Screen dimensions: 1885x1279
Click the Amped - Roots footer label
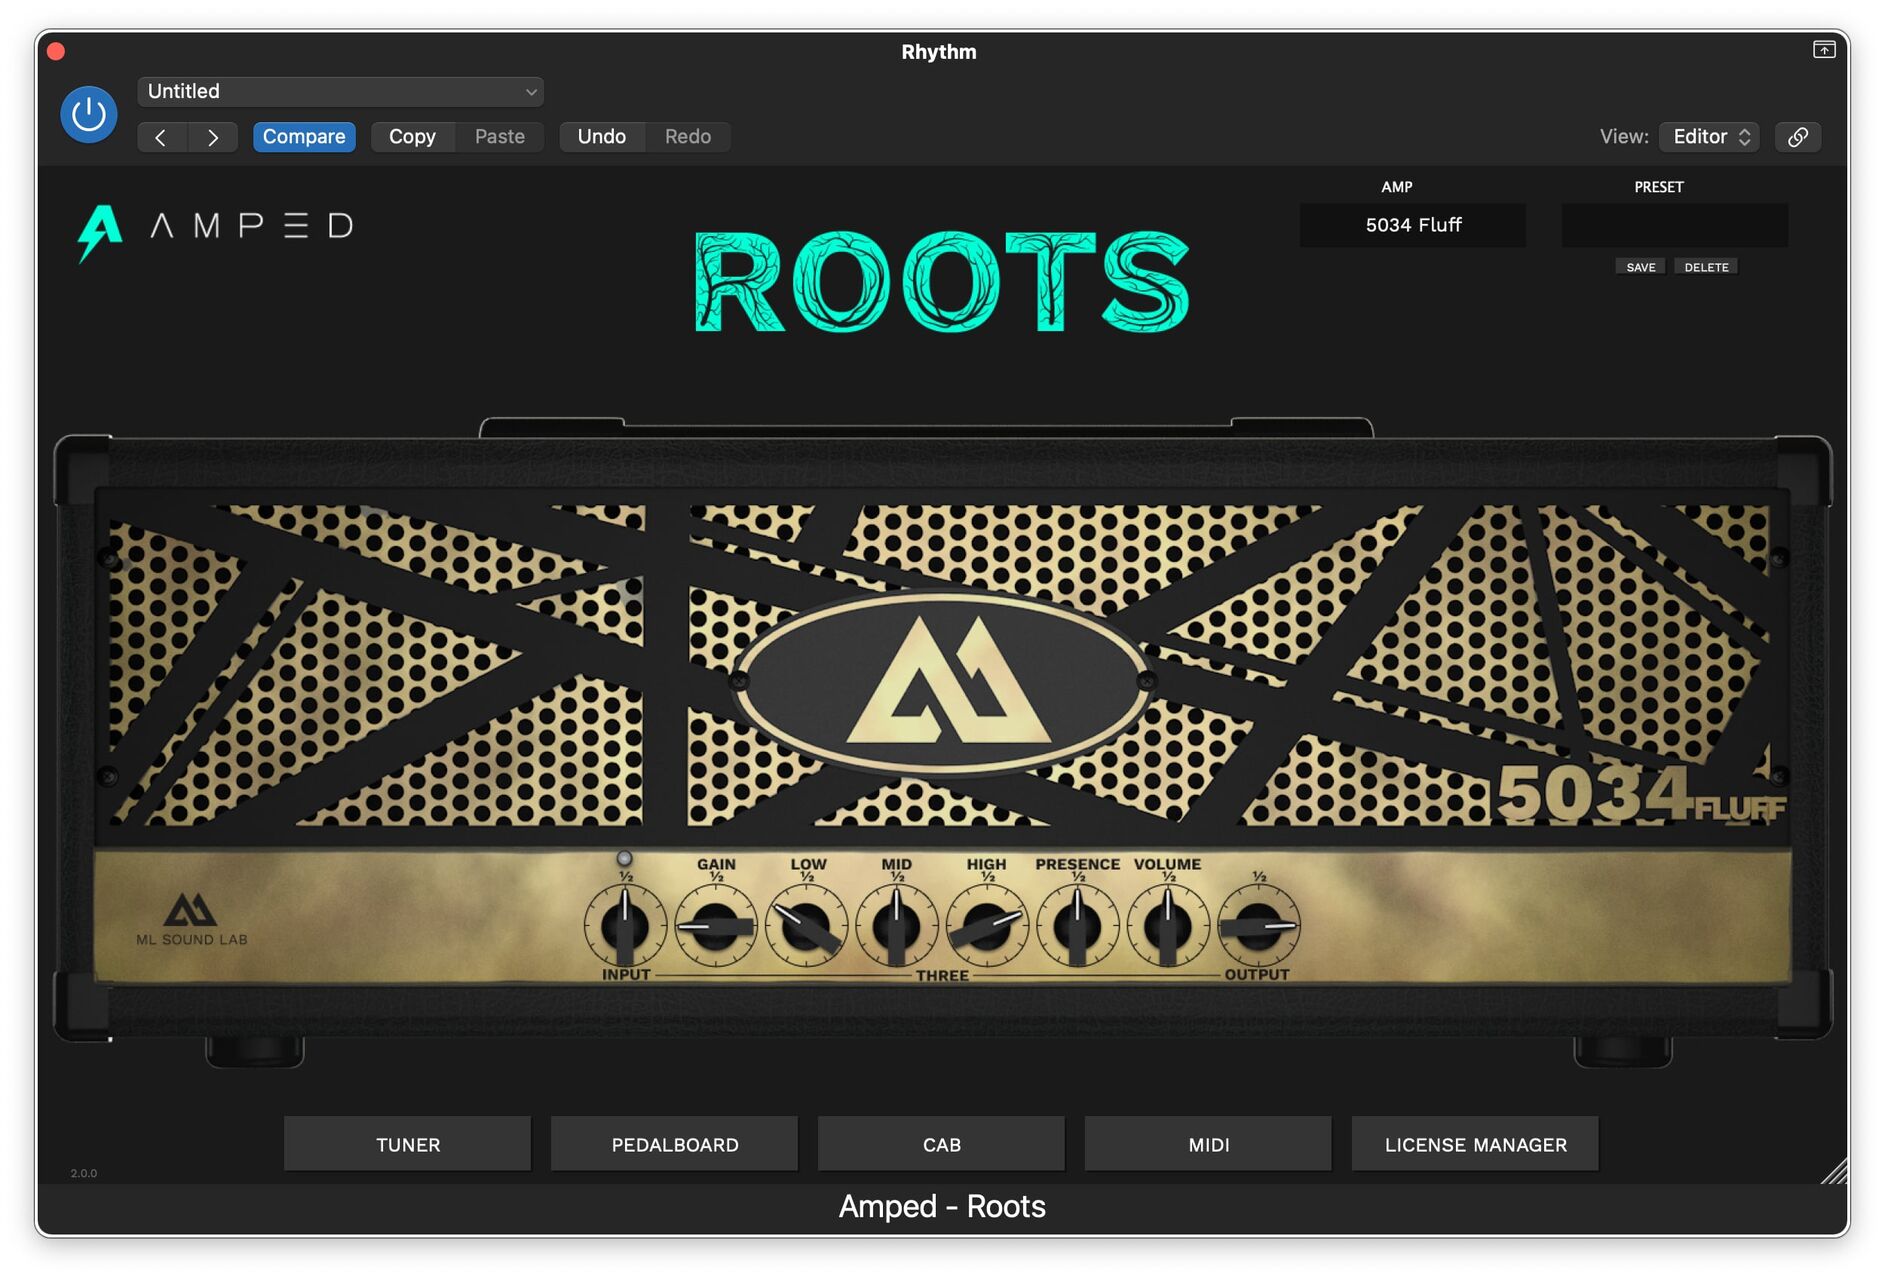pos(942,1207)
